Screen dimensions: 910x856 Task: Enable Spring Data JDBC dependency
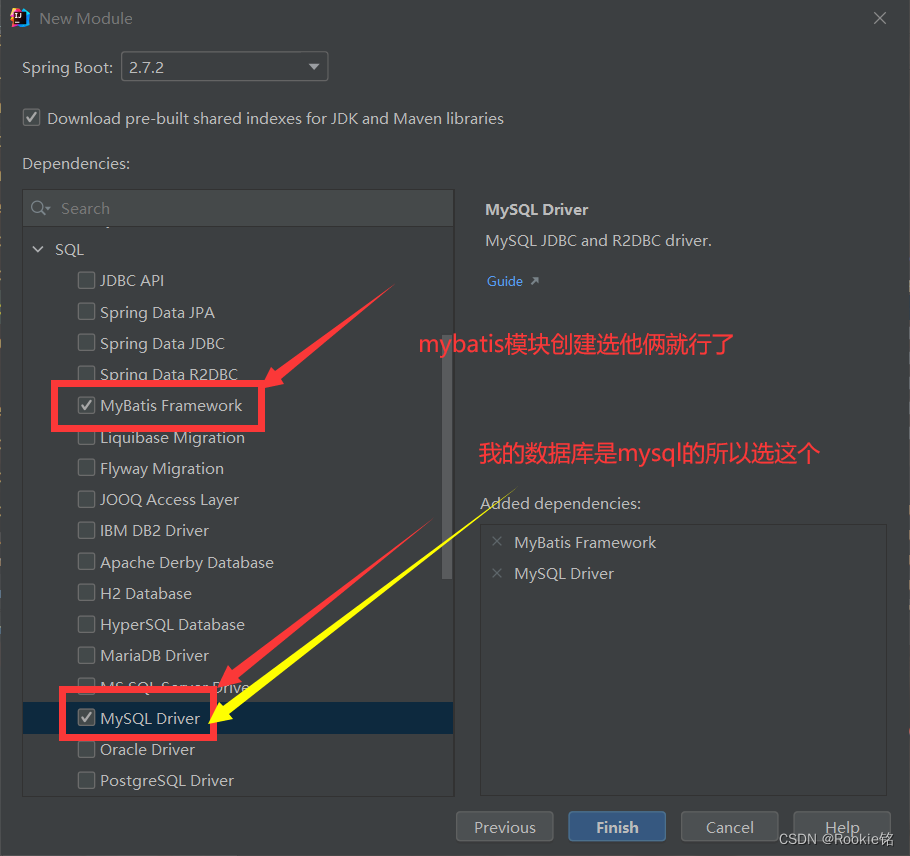tap(86, 342)
